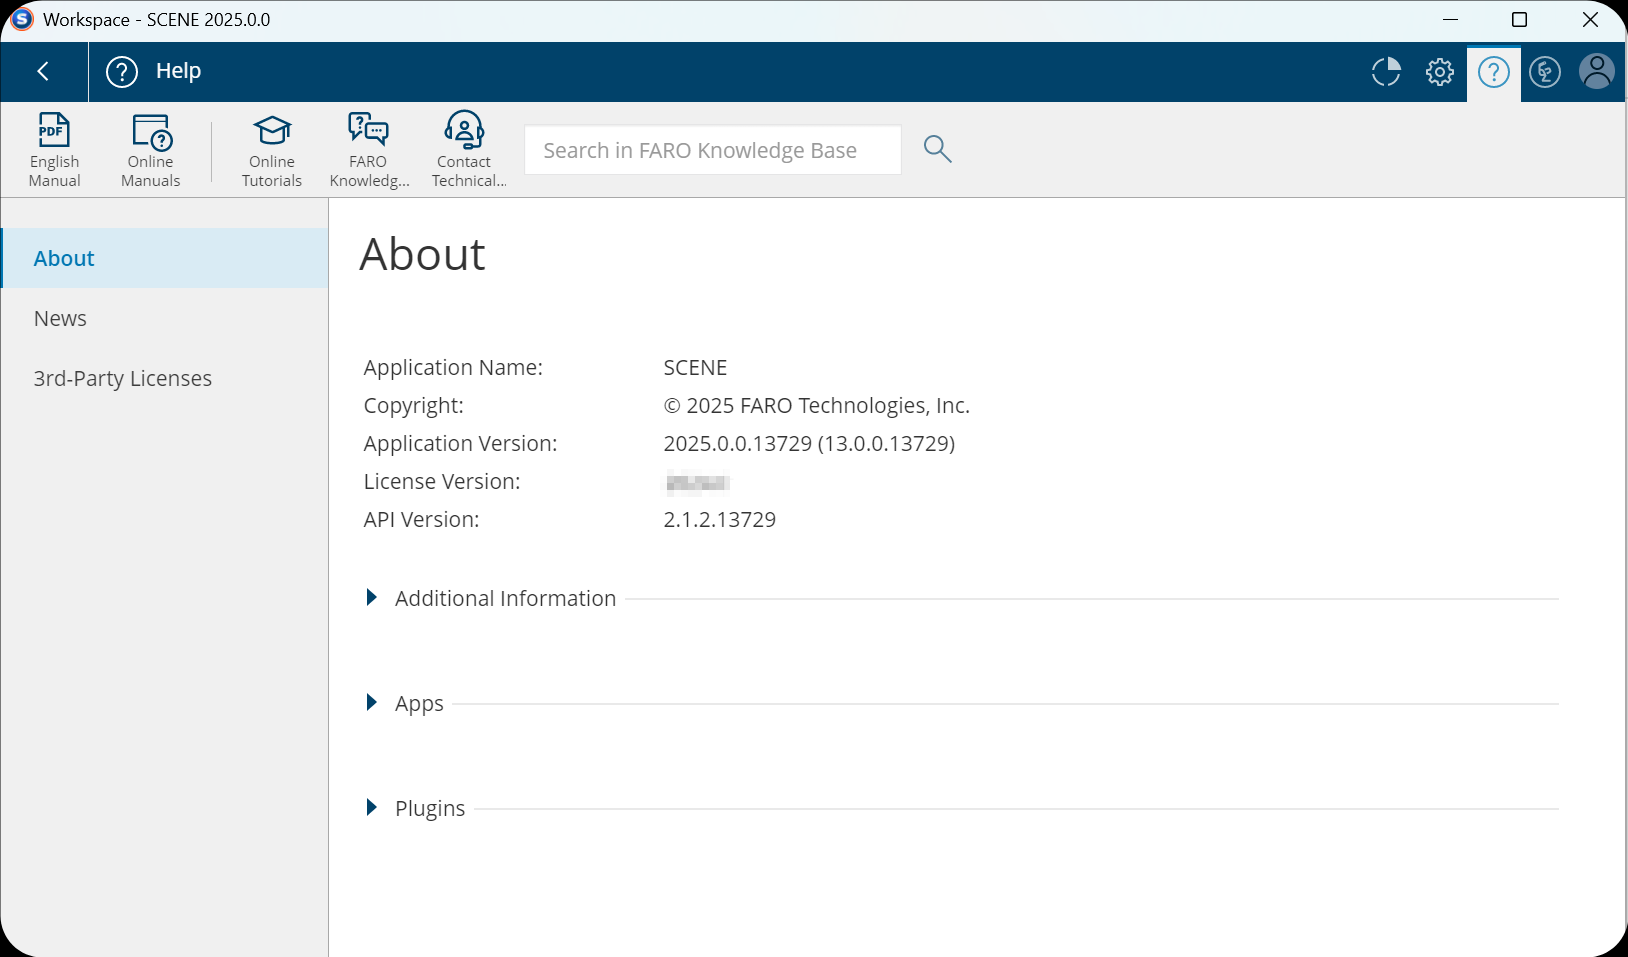Click the Help question mark in top-right
Viewport: 1628px width, 957px height.
click(1494, 72)
